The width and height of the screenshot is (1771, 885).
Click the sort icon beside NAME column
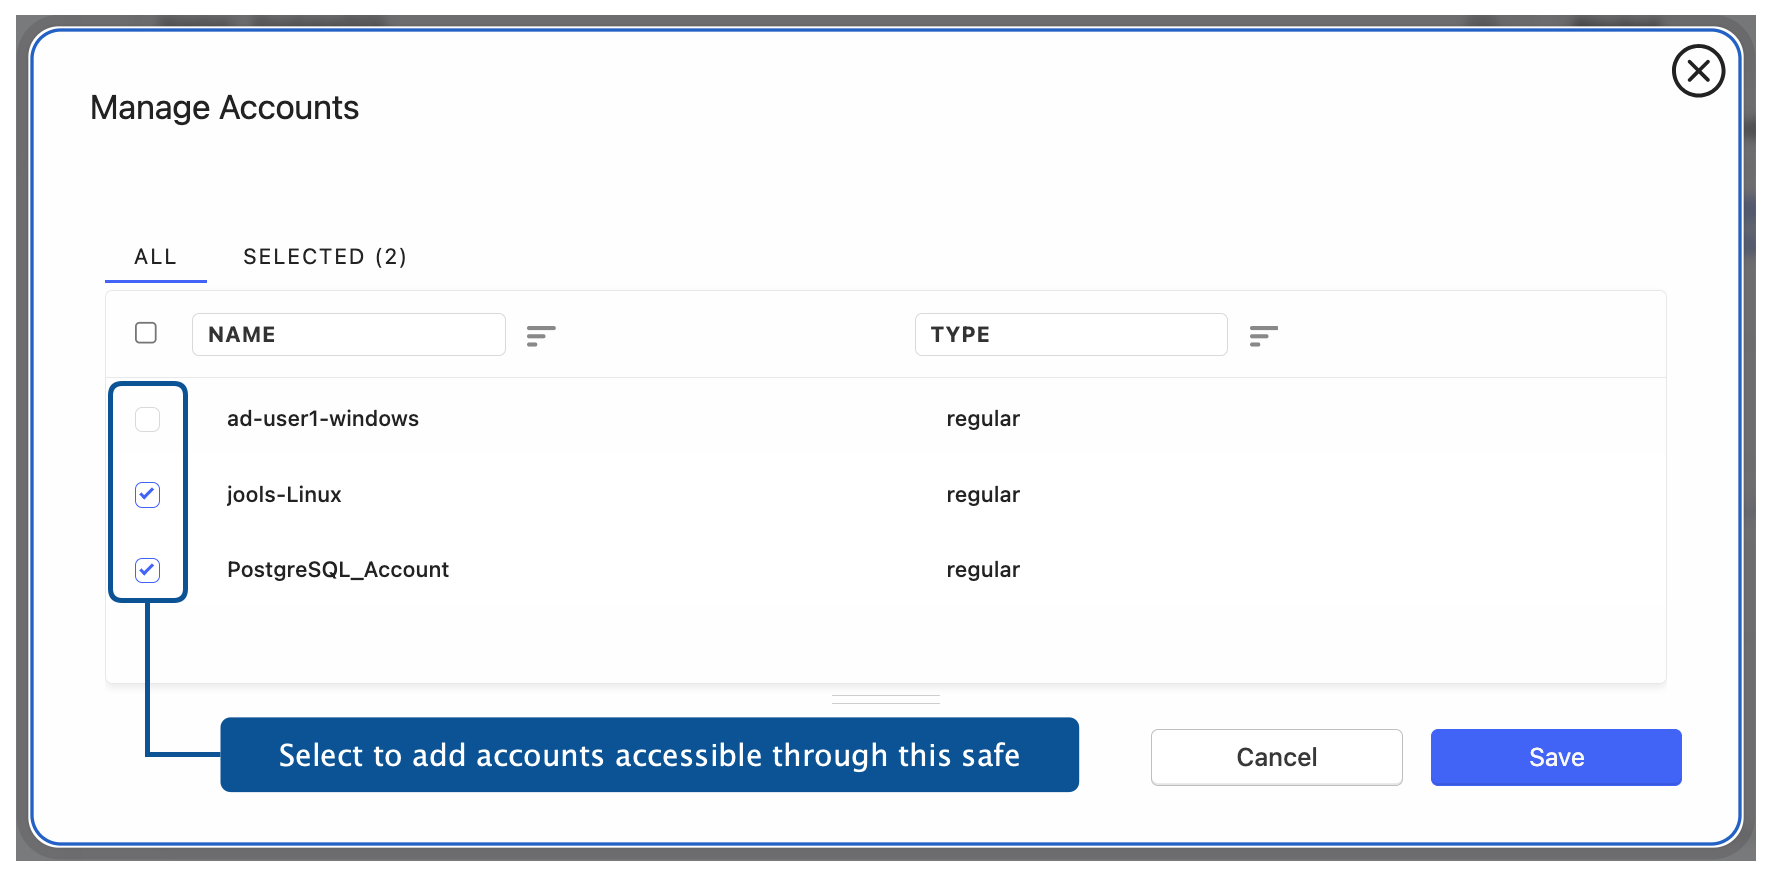point(540,335)
